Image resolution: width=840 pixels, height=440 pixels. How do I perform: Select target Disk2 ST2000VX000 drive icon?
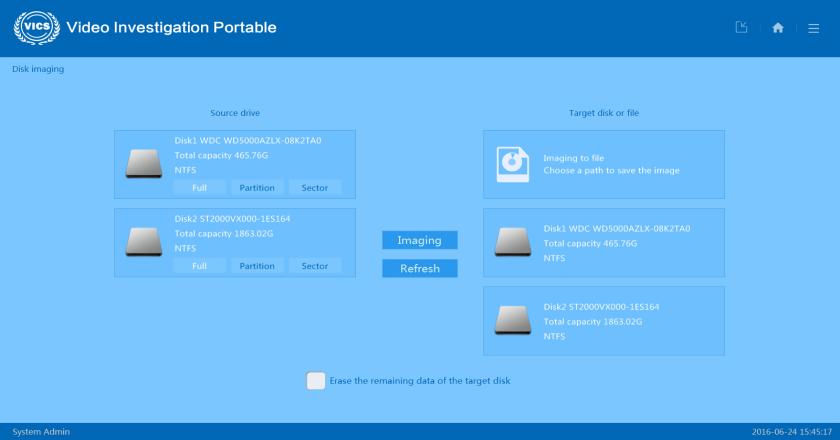point(513,320)
